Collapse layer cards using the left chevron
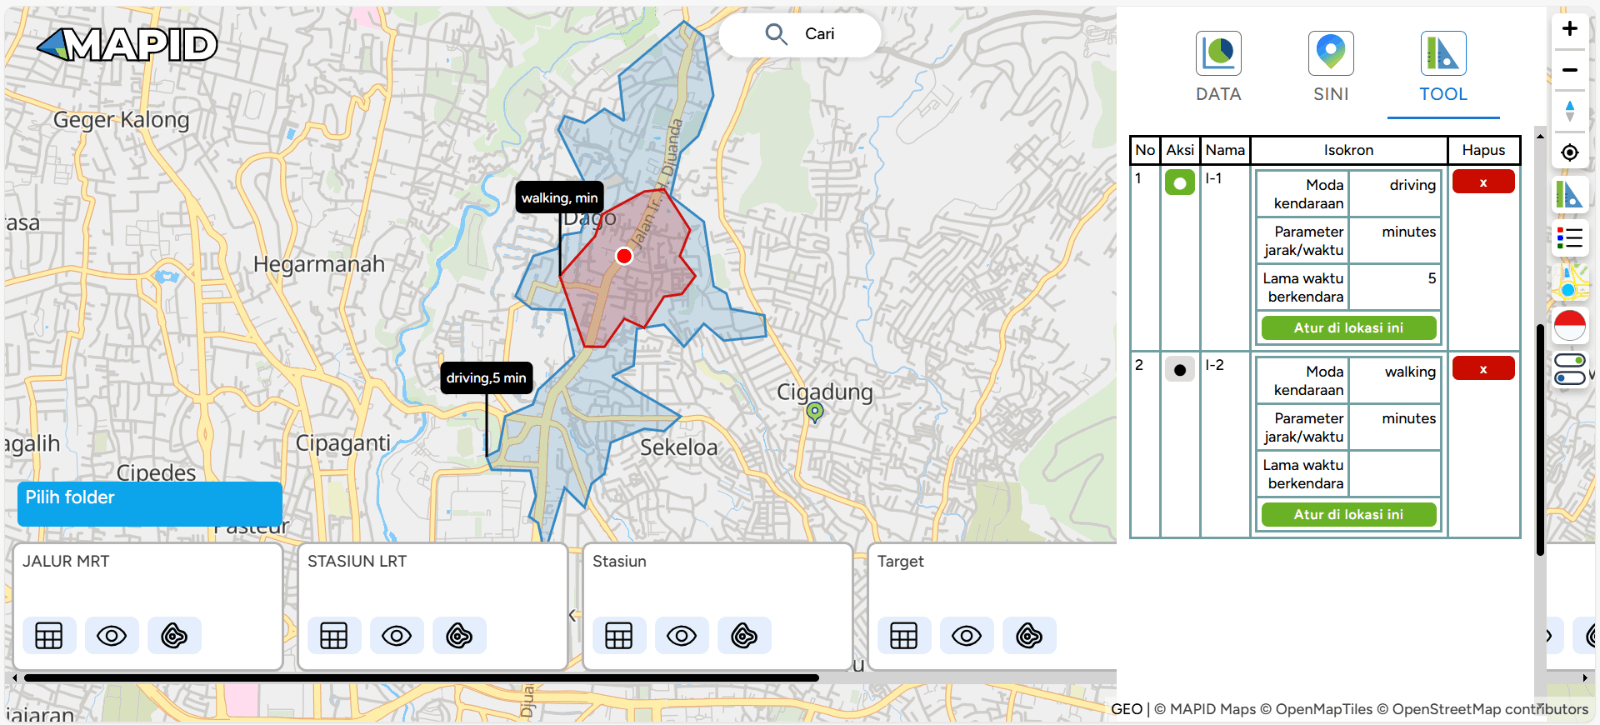The image size is (1600, 725). click(573, 615)
